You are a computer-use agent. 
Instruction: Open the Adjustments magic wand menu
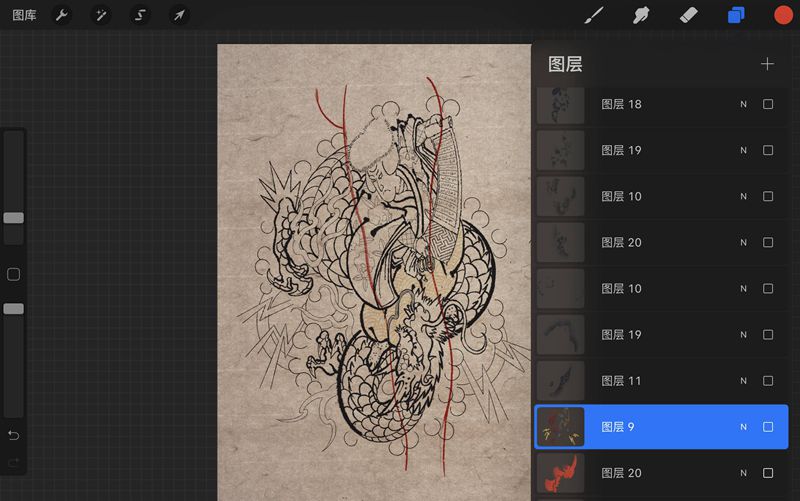click(x=101, y=15)
